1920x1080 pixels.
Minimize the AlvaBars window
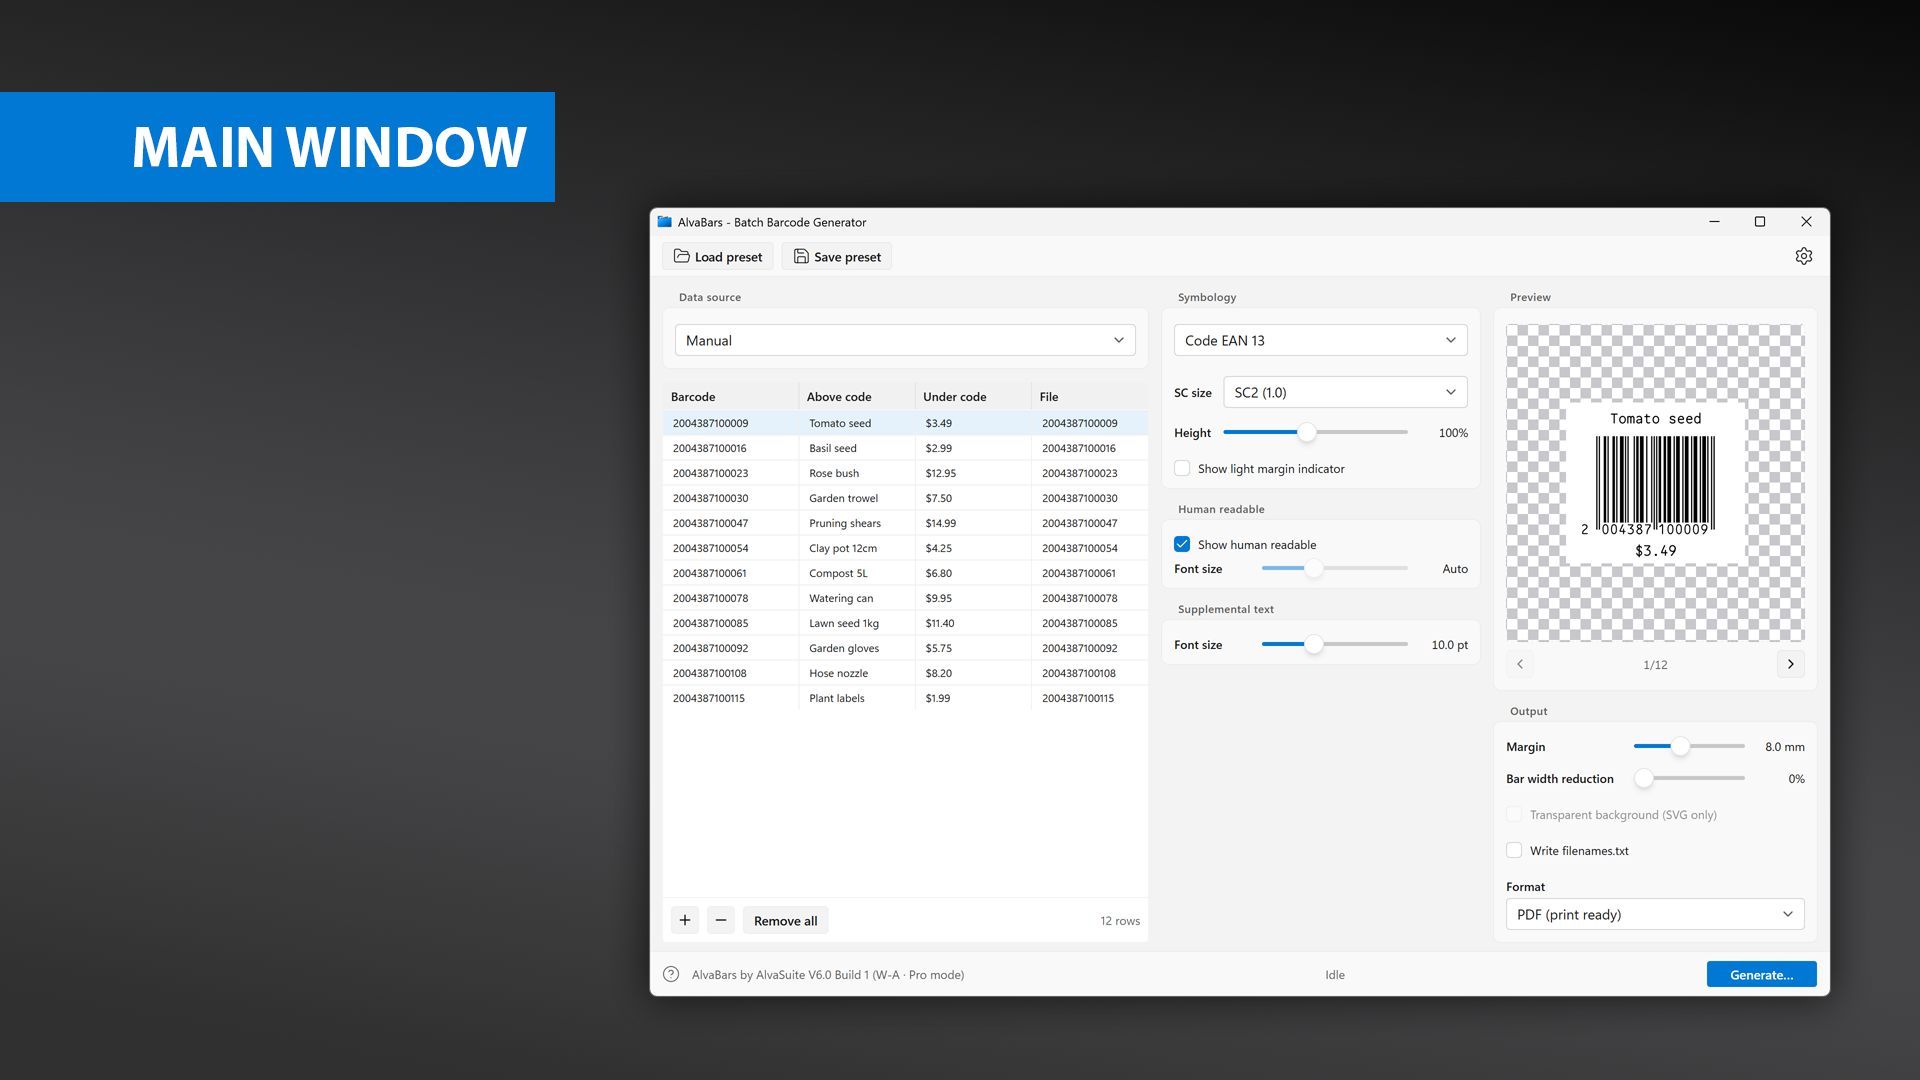1714,222
